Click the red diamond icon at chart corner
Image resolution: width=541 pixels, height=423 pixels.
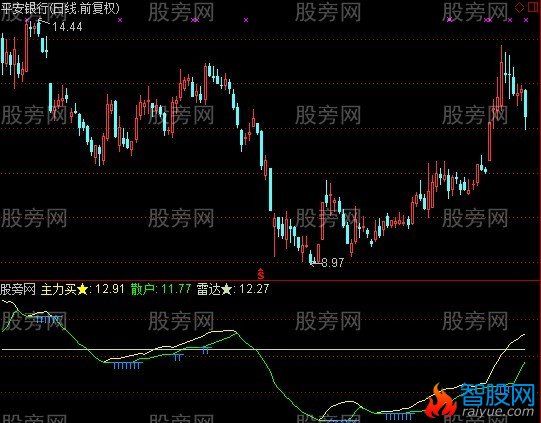pos(519,8)
